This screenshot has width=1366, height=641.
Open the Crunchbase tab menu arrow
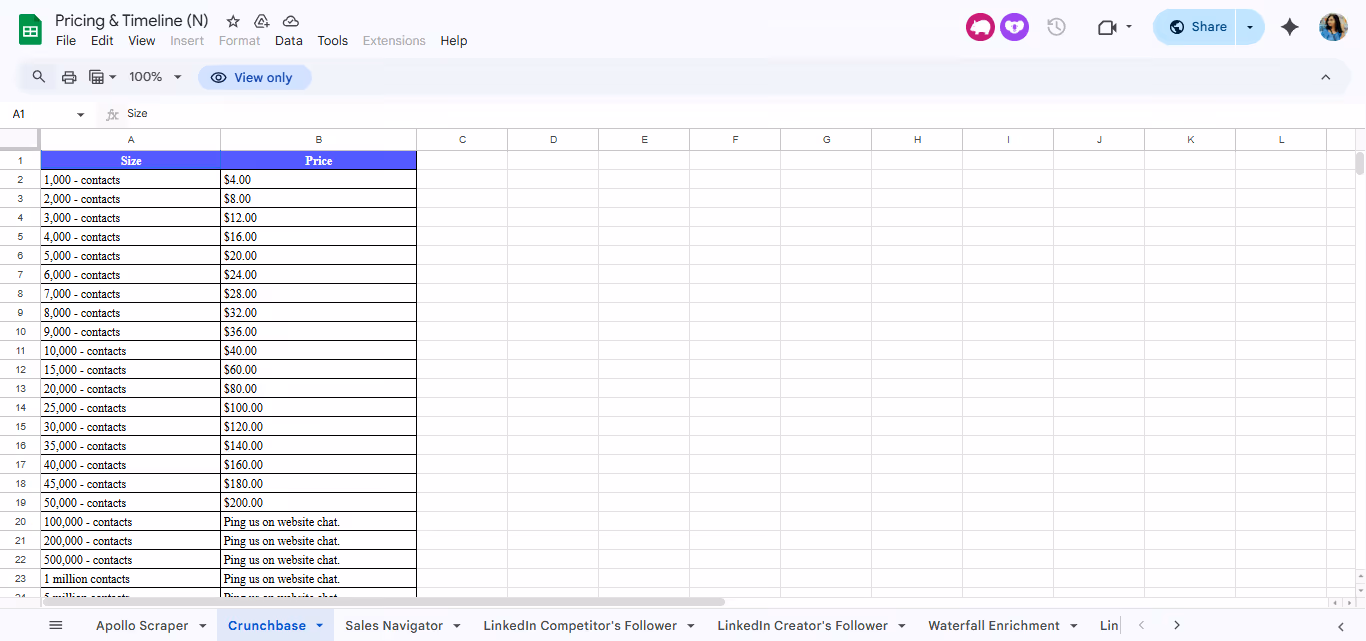[320, 626]
